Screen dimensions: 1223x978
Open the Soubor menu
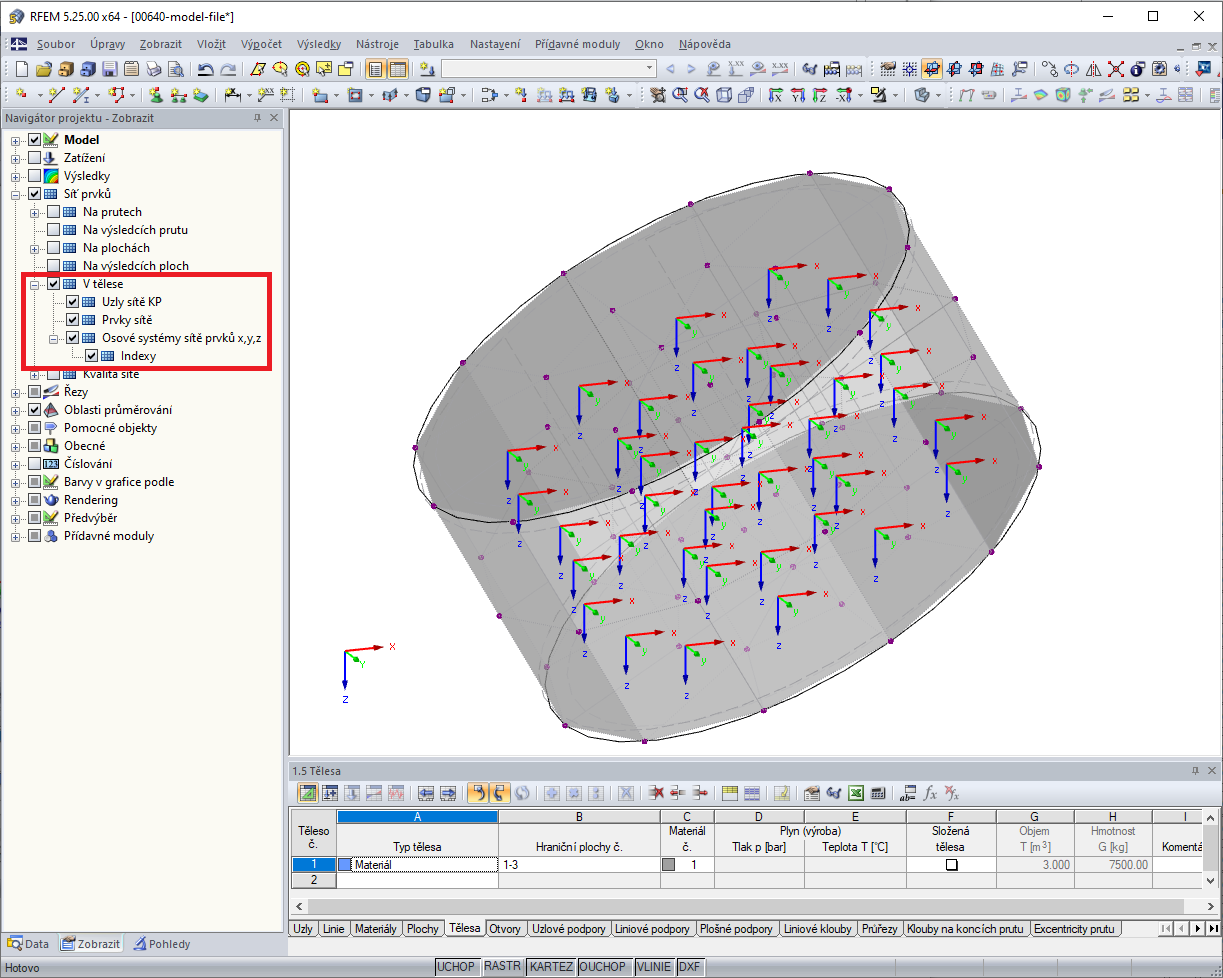[56, 44]
